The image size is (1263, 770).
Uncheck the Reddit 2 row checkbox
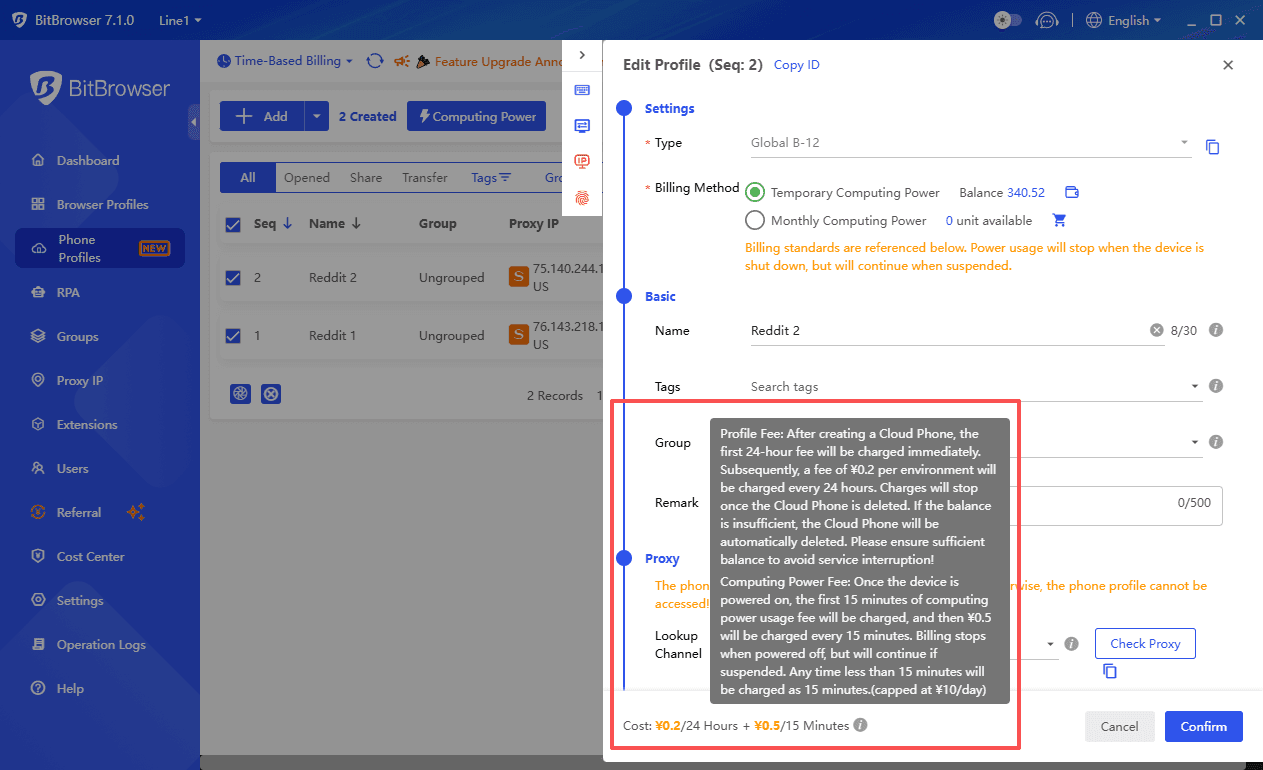233,278
